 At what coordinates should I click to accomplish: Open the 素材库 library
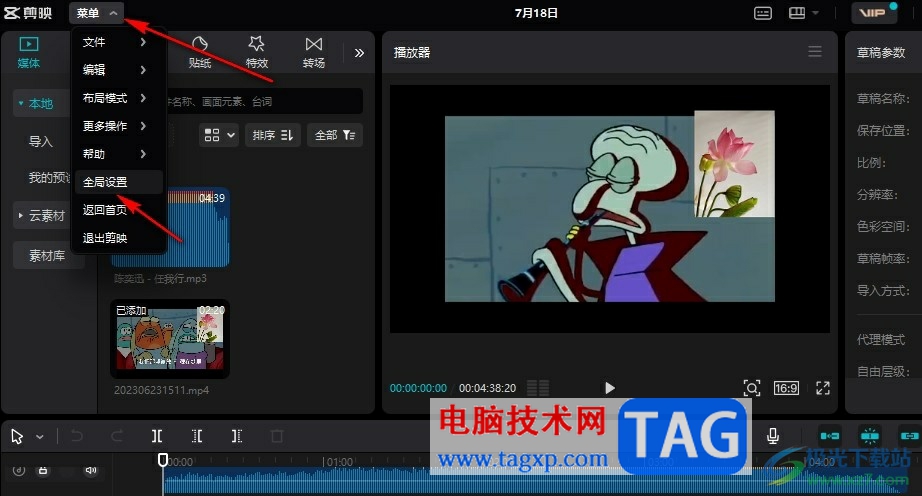[47, 256]
